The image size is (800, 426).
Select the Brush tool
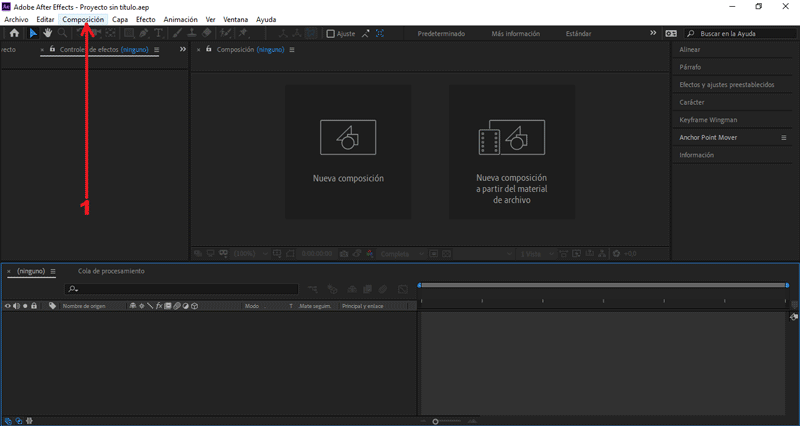click(177, 33)
